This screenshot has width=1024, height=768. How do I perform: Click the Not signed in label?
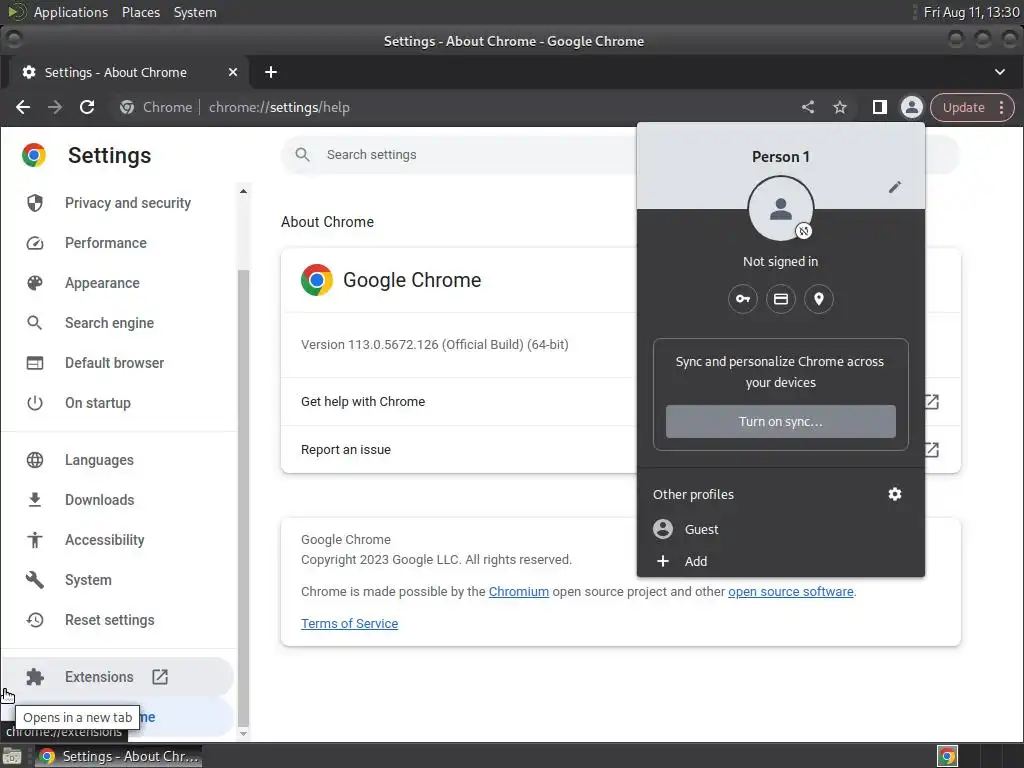tap(780, 262)
